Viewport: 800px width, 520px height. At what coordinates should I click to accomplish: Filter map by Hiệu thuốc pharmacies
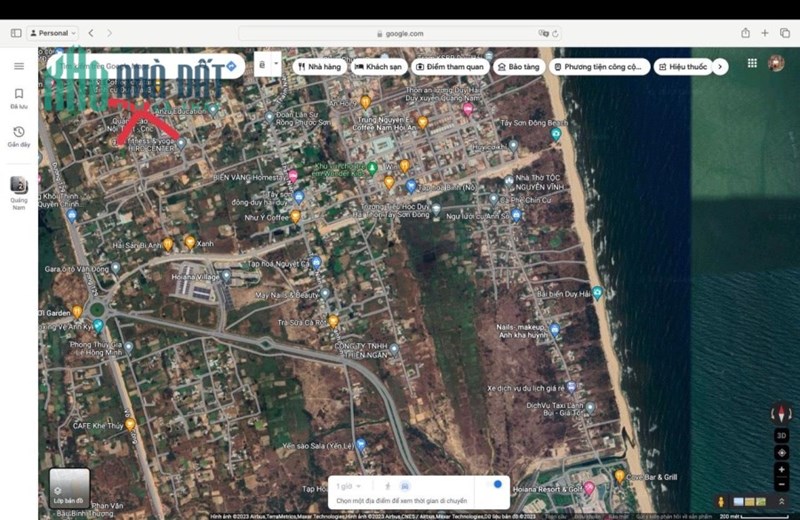[683, 67]
